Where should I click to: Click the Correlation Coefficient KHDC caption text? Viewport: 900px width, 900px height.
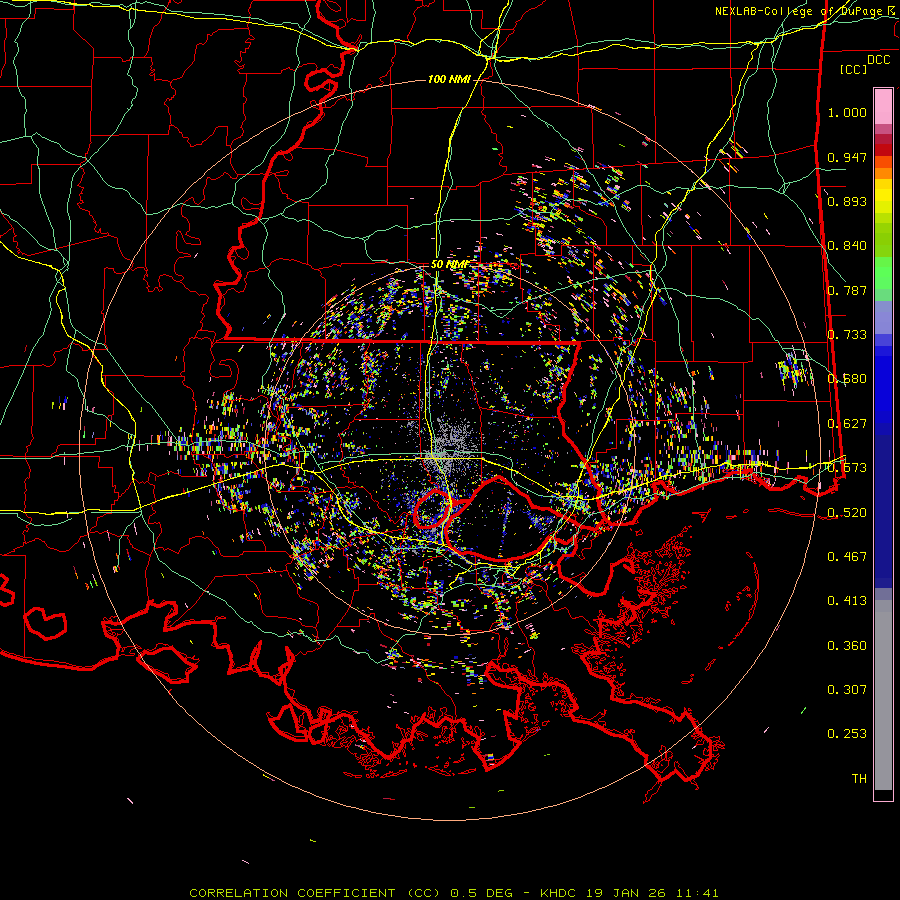point(454,893)
